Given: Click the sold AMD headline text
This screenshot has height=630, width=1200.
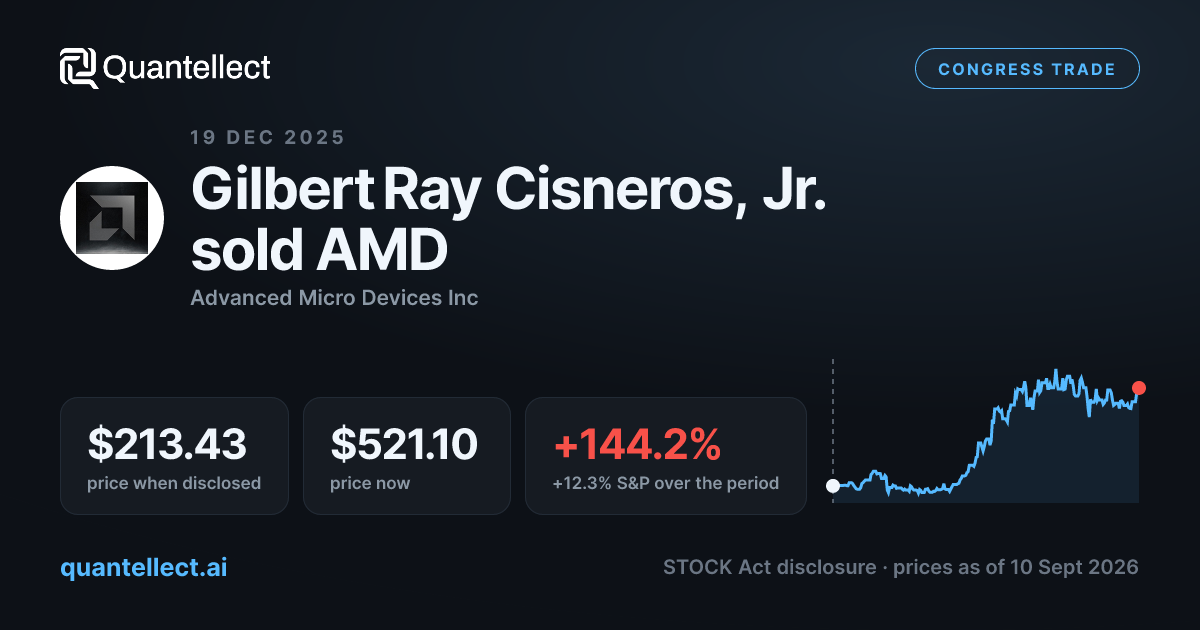Looking at the screenshot, I should click(x=319, y=252).
